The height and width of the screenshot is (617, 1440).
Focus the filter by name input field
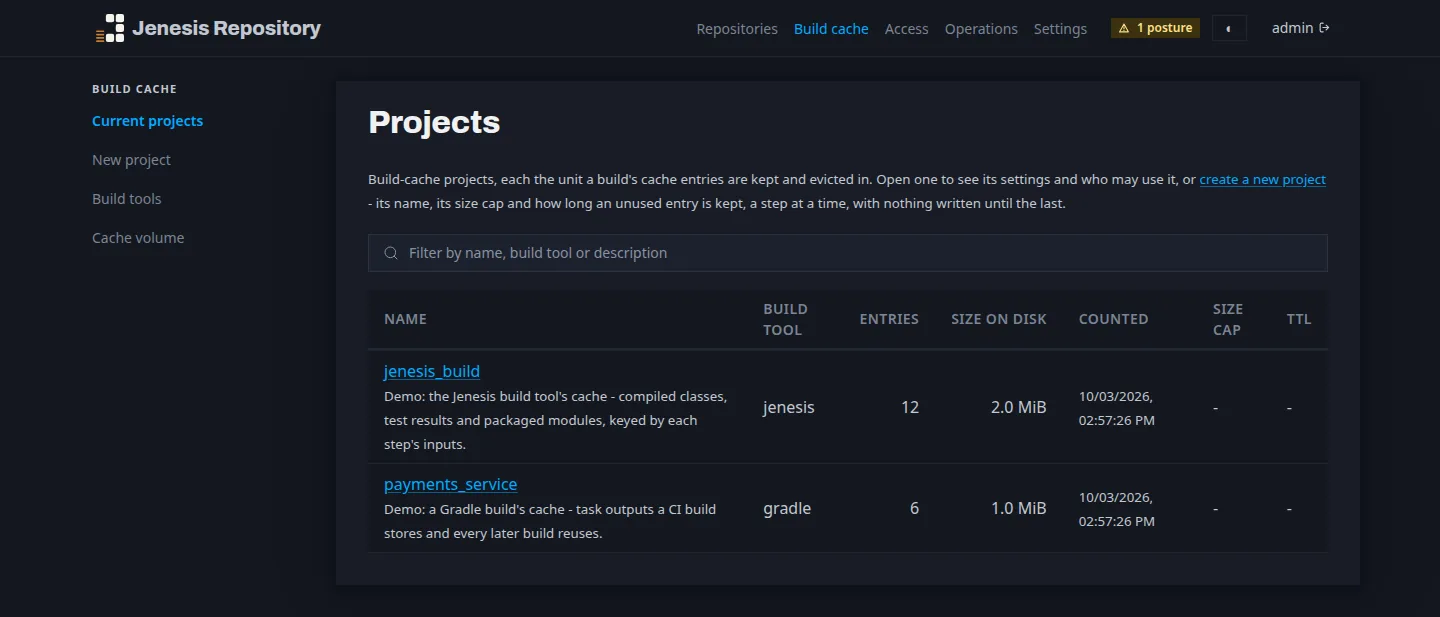coord(848,253)
